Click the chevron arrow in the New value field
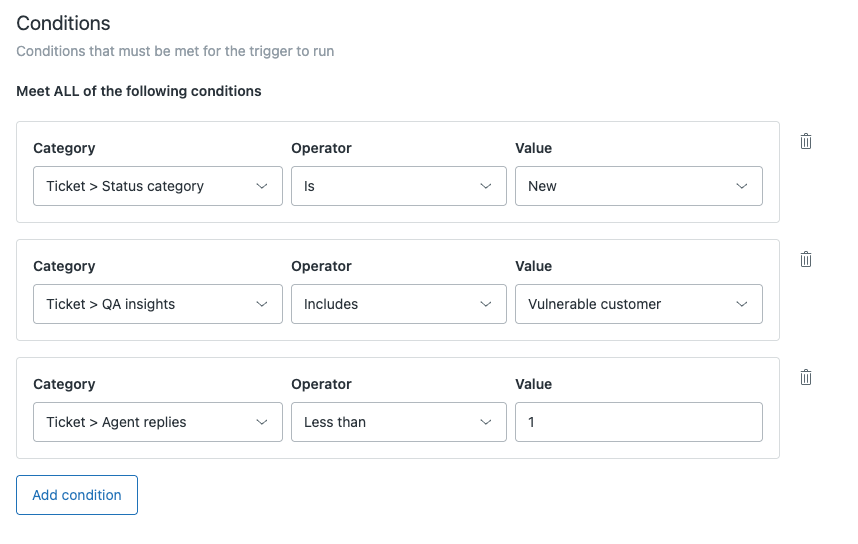Viewport: 858px width, 544px height. [x=741, y=187]
